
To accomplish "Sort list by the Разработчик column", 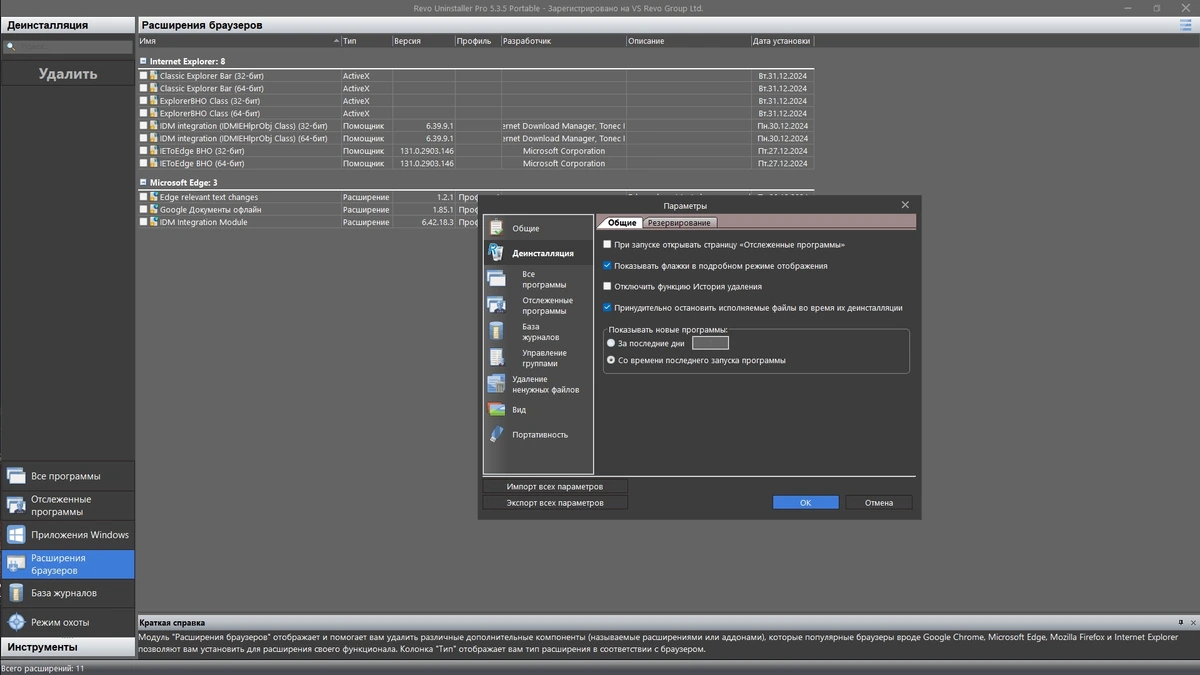I will click(563, 42).
